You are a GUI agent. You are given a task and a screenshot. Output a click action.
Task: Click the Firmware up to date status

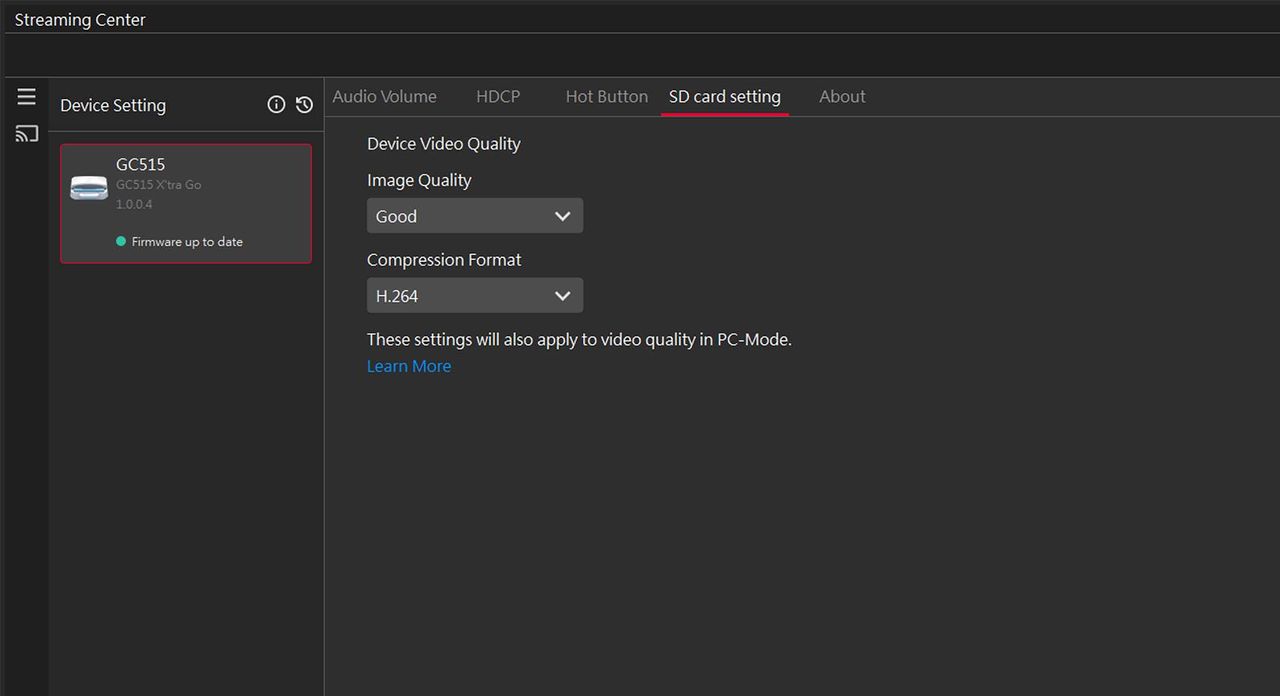180,242
